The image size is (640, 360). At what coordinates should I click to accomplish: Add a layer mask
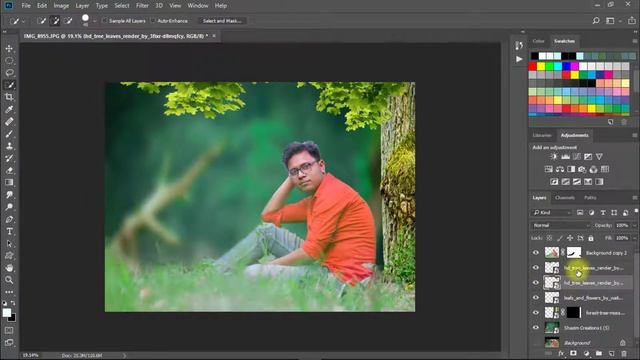pyautogui.click(x=573, y=353)
